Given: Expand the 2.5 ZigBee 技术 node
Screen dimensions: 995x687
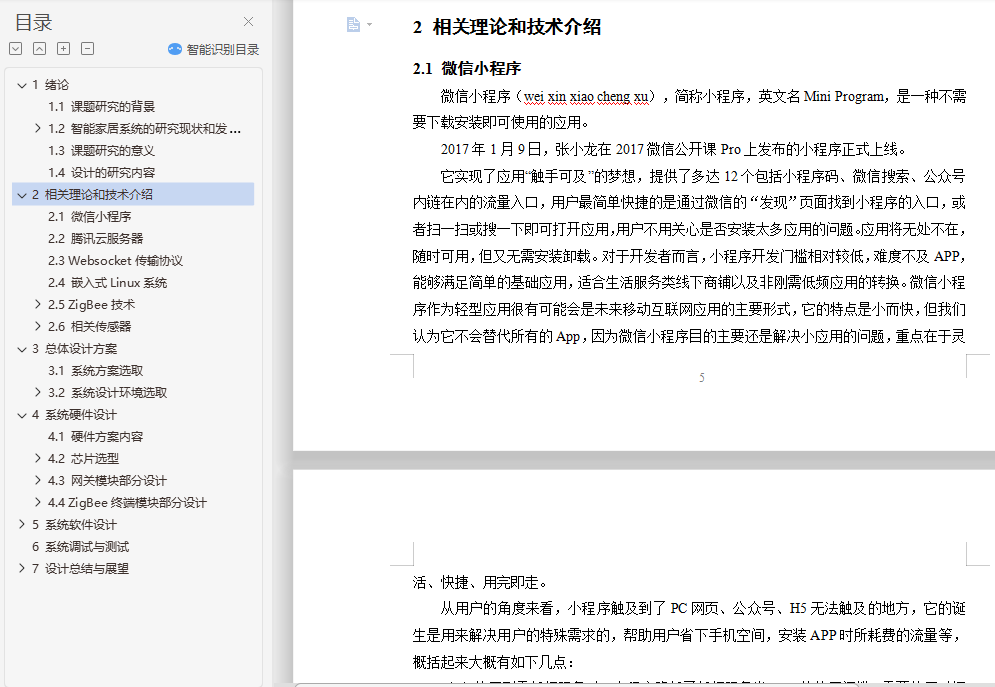Looking at the screenshot, I should [38, 304].
